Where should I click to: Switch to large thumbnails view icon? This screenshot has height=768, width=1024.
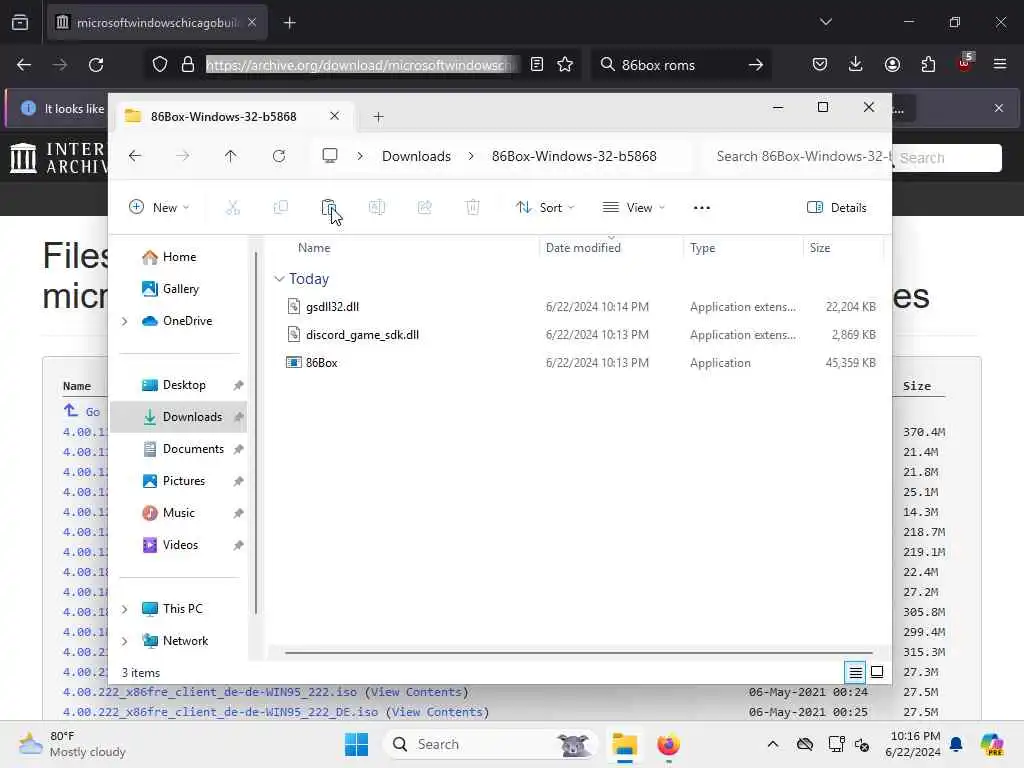click(x=877, y=672)
